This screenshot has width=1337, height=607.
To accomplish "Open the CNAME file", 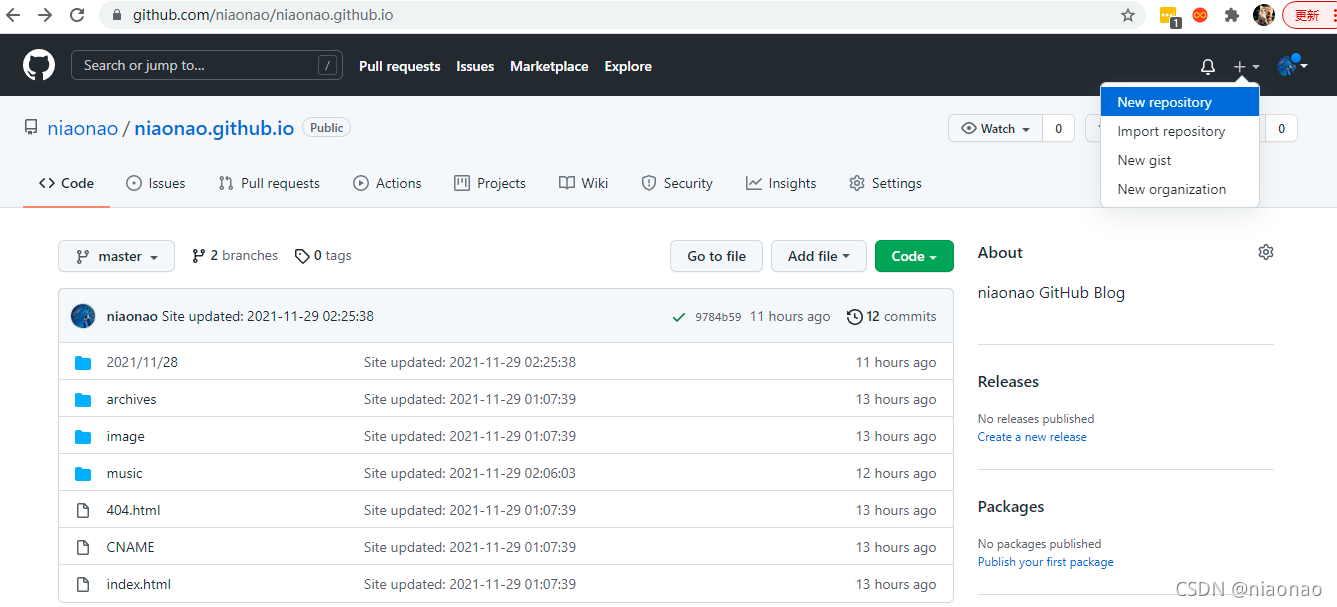I will [130, 547].
